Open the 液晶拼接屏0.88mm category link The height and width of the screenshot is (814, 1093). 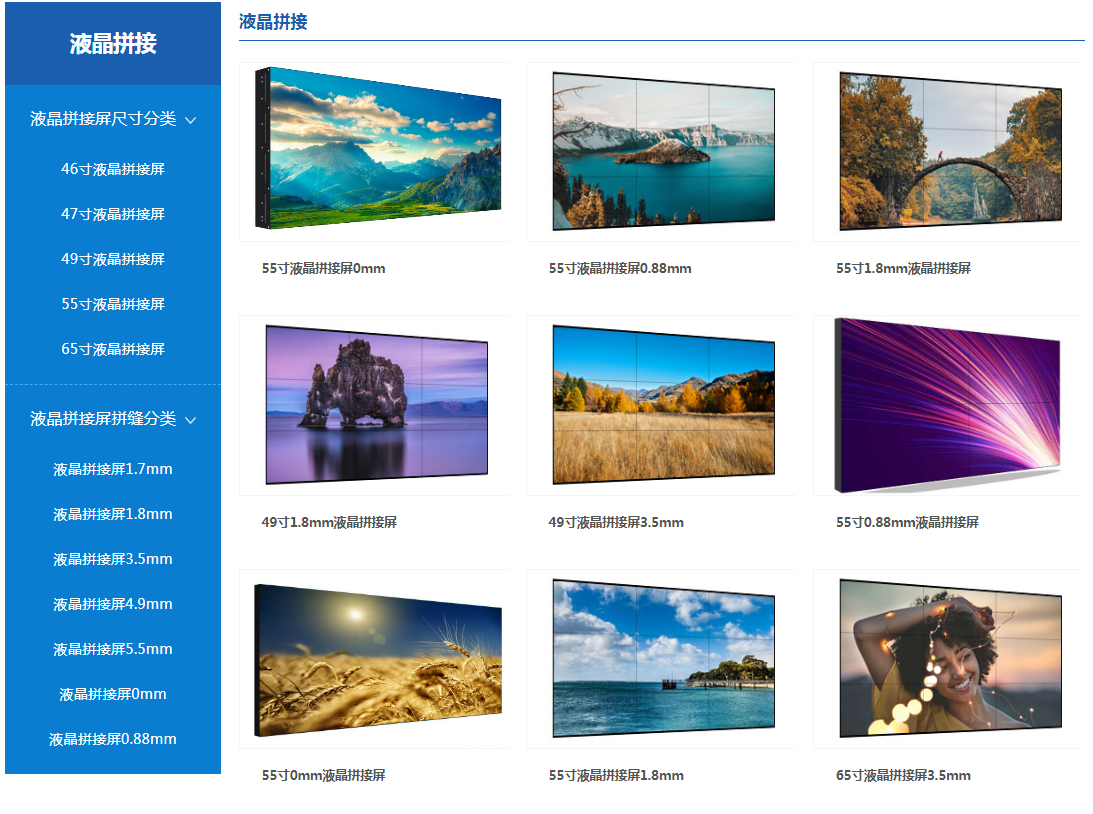[113, 739]
